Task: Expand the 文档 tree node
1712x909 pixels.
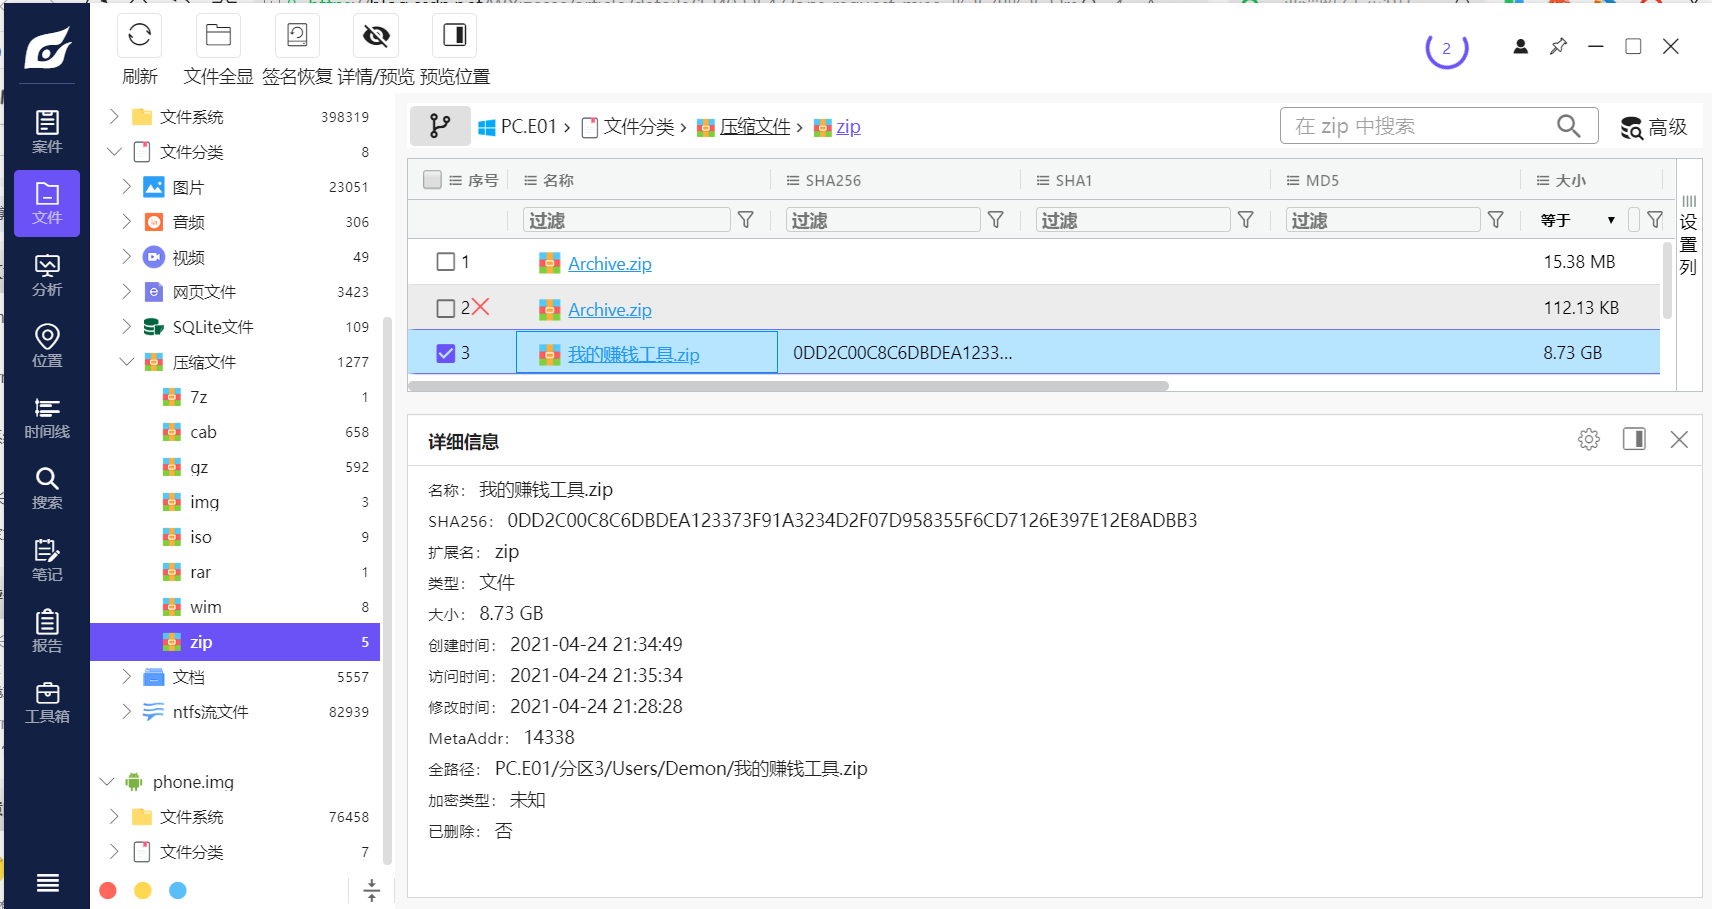Action: [x=126, y=677]
